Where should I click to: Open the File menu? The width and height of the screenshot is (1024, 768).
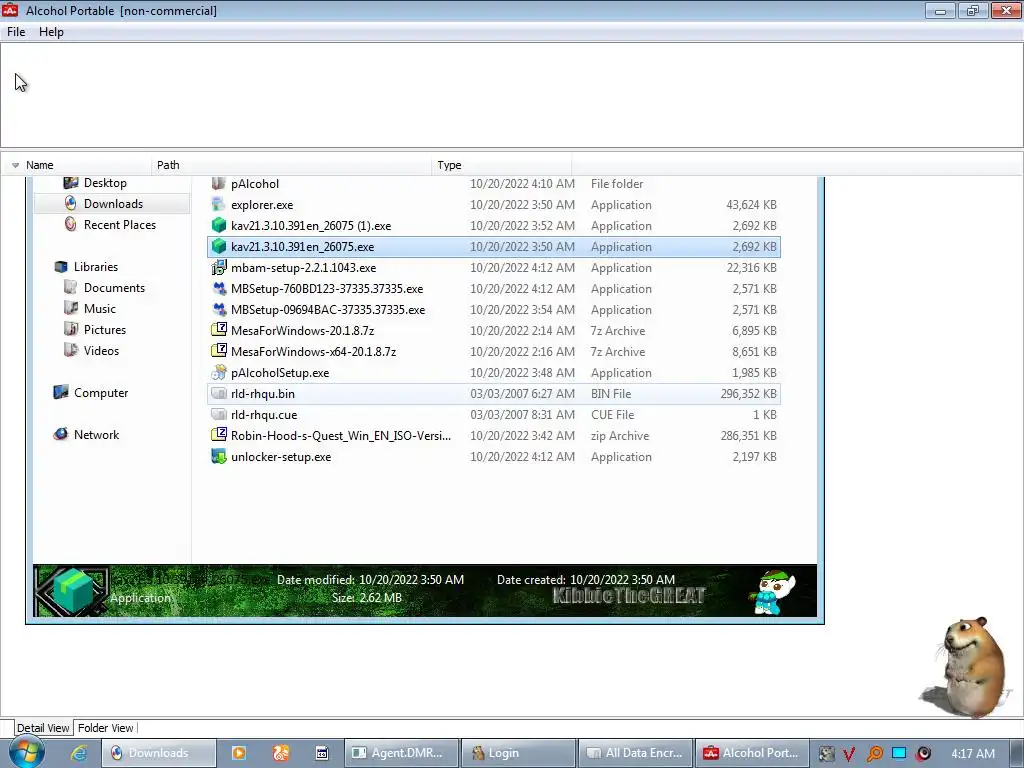coord(16,32)
